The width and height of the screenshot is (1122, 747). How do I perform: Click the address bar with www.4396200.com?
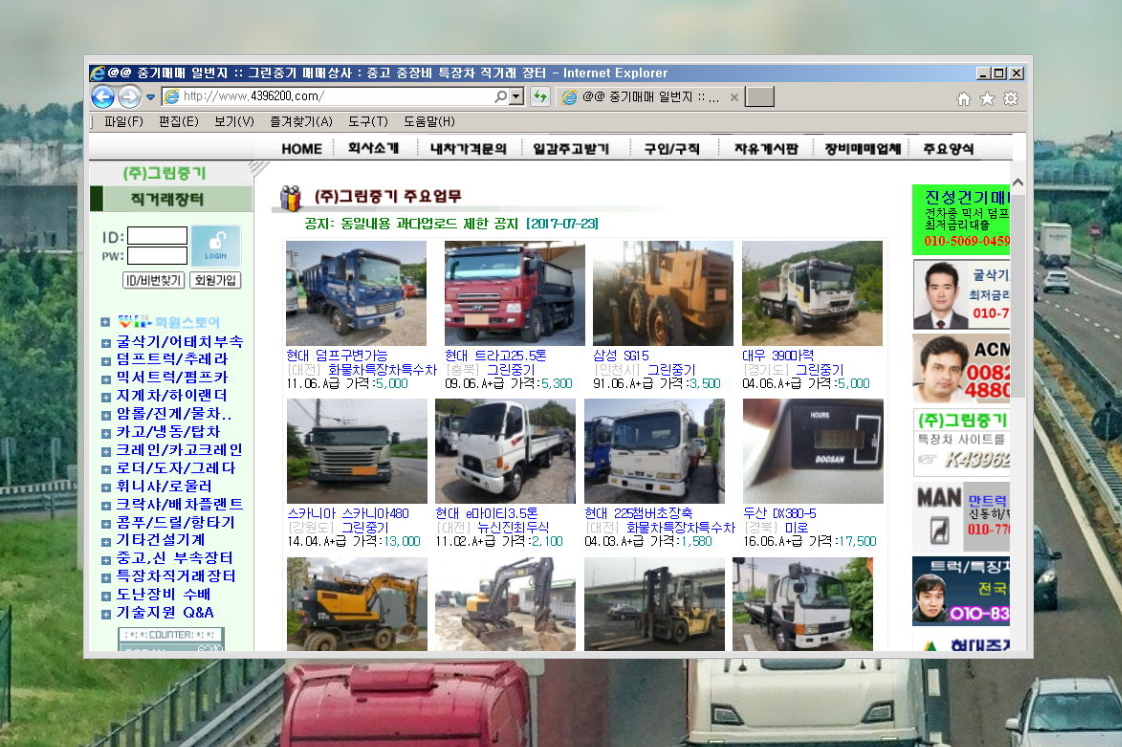click(328, 96)
